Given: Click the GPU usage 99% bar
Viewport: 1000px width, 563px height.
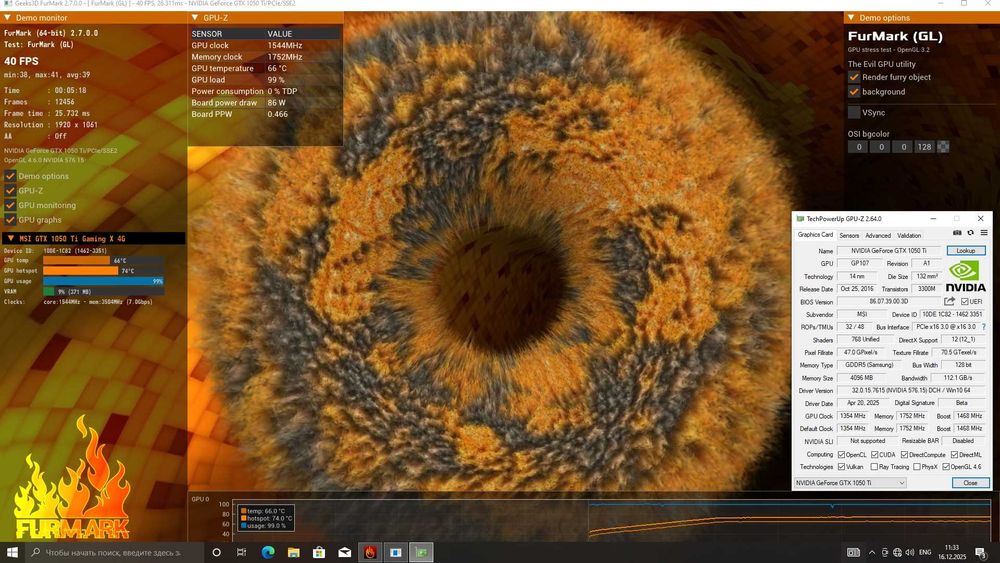Looking at the screenshot, I should pyautogui.click(x=103, y=281).
